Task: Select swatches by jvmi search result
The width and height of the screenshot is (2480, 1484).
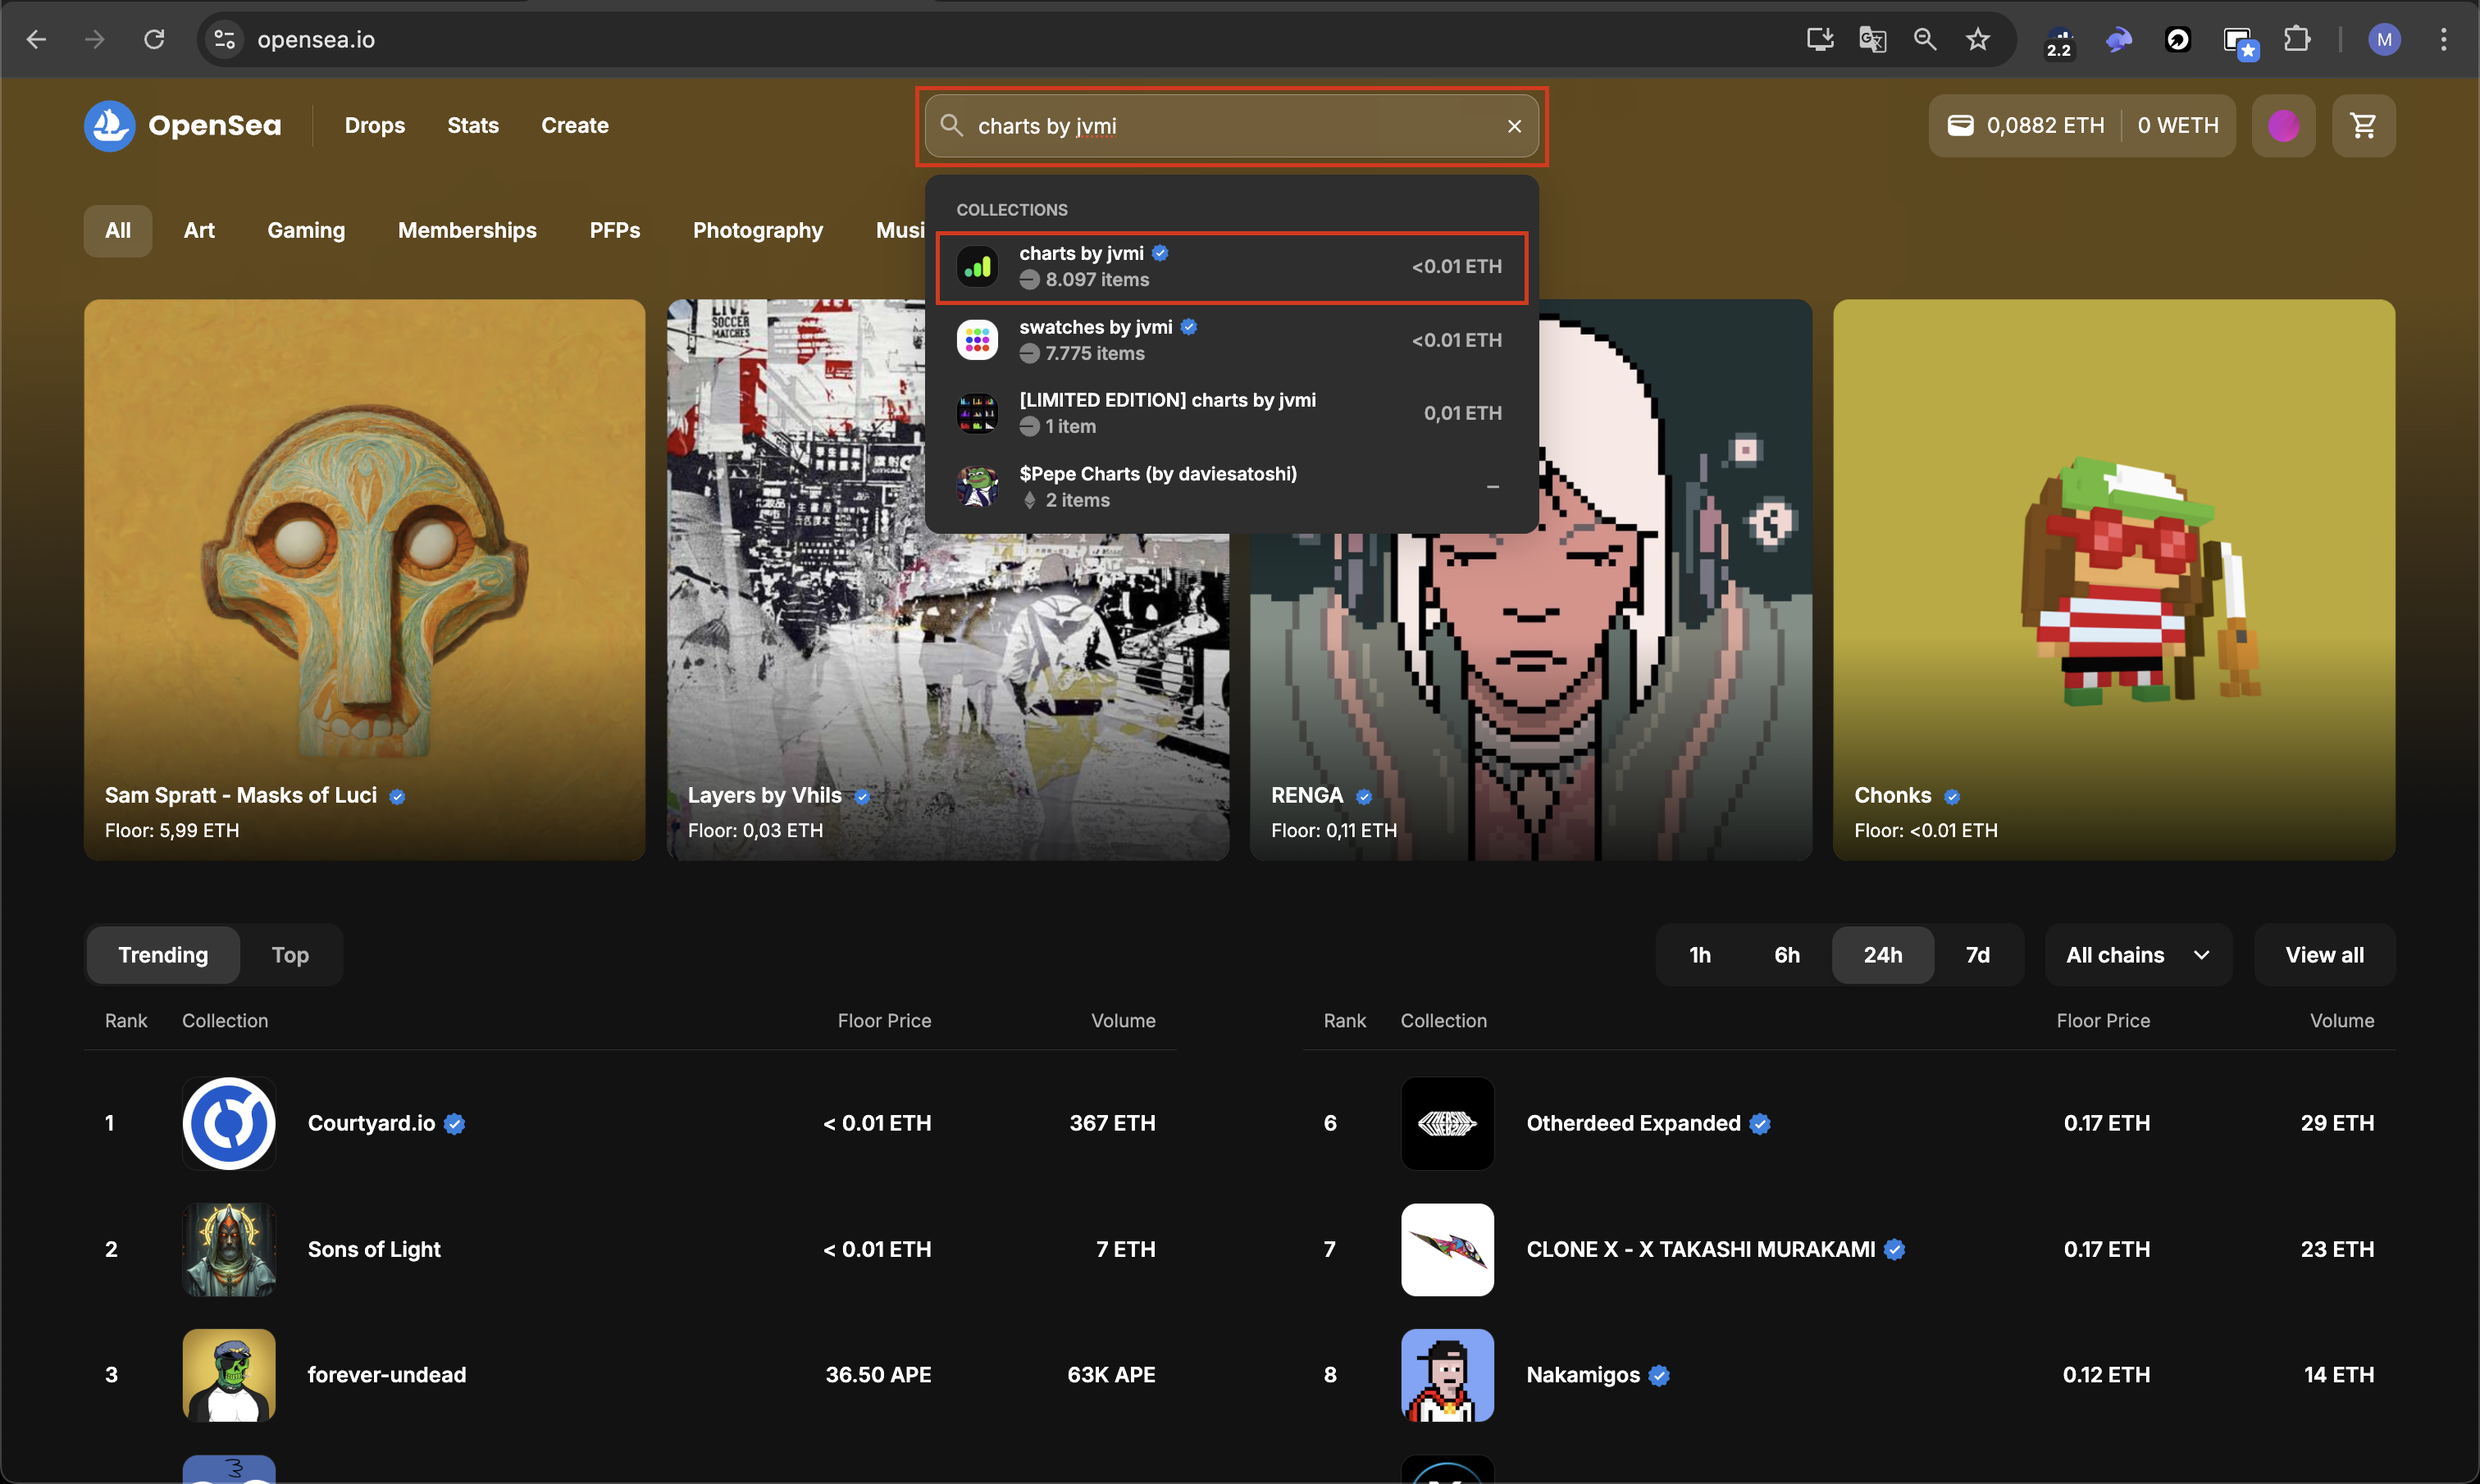Action: pyautogui.click(x=1231, y=340)
